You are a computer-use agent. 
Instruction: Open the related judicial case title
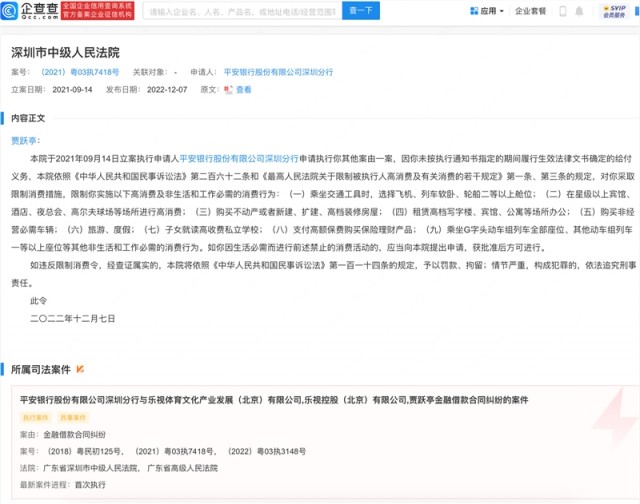point(274,400)
